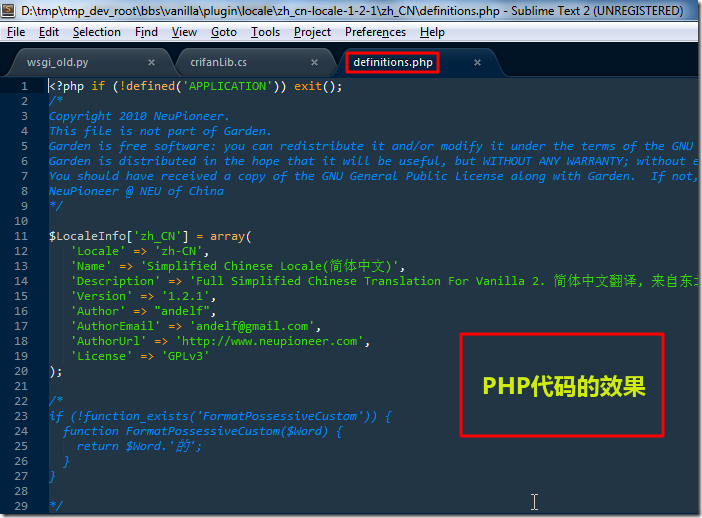Close the wsgi_old.py tab
Screen dimensions: 702x518
pos(151,63)
